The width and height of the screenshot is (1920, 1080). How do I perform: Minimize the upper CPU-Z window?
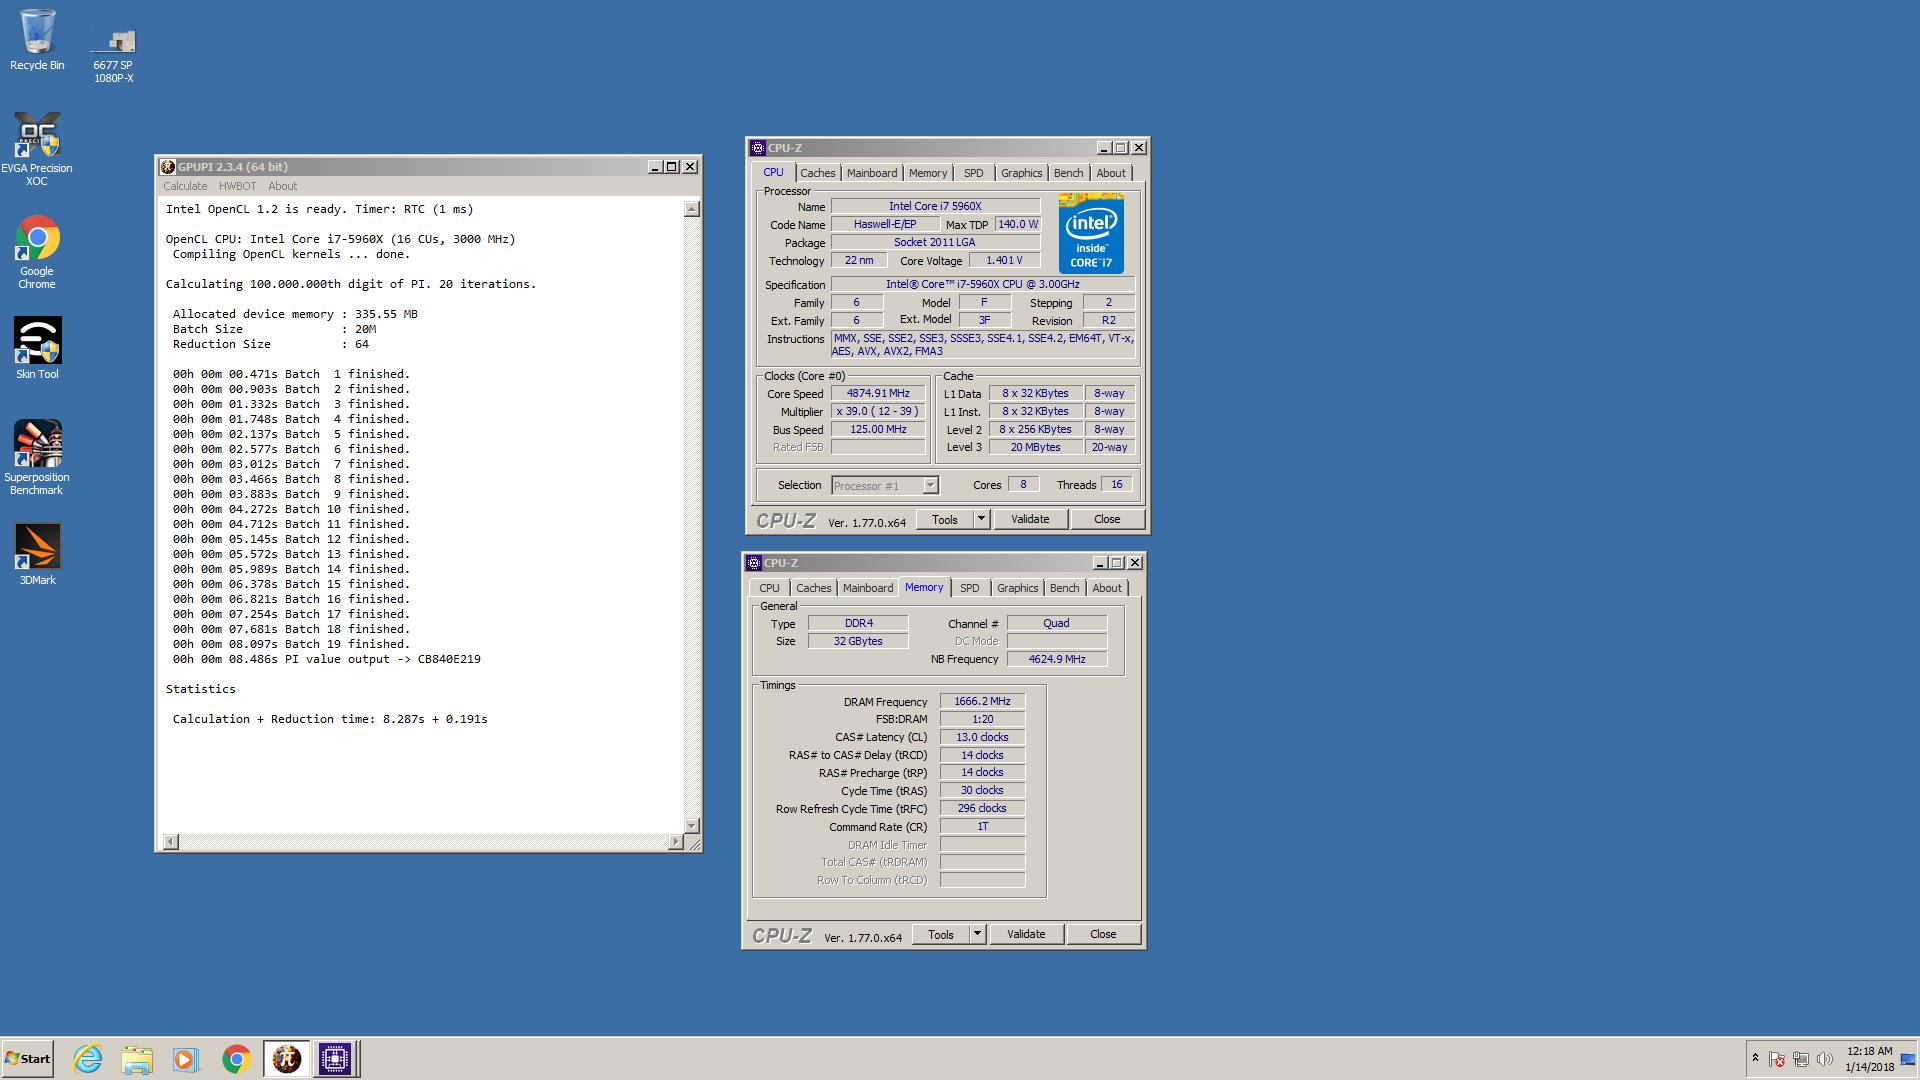(x=1103, y=148)
